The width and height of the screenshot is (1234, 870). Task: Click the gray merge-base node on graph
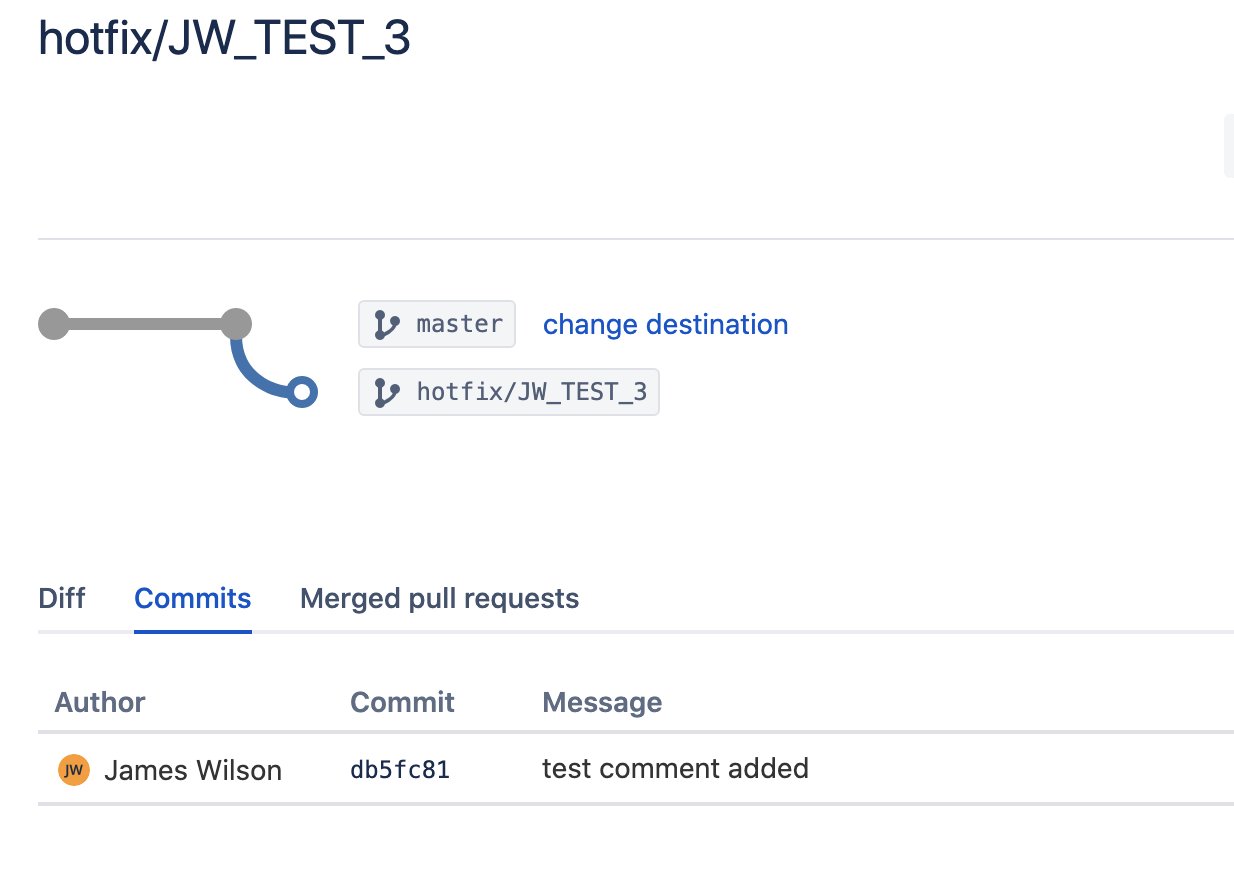pos(234,324)
